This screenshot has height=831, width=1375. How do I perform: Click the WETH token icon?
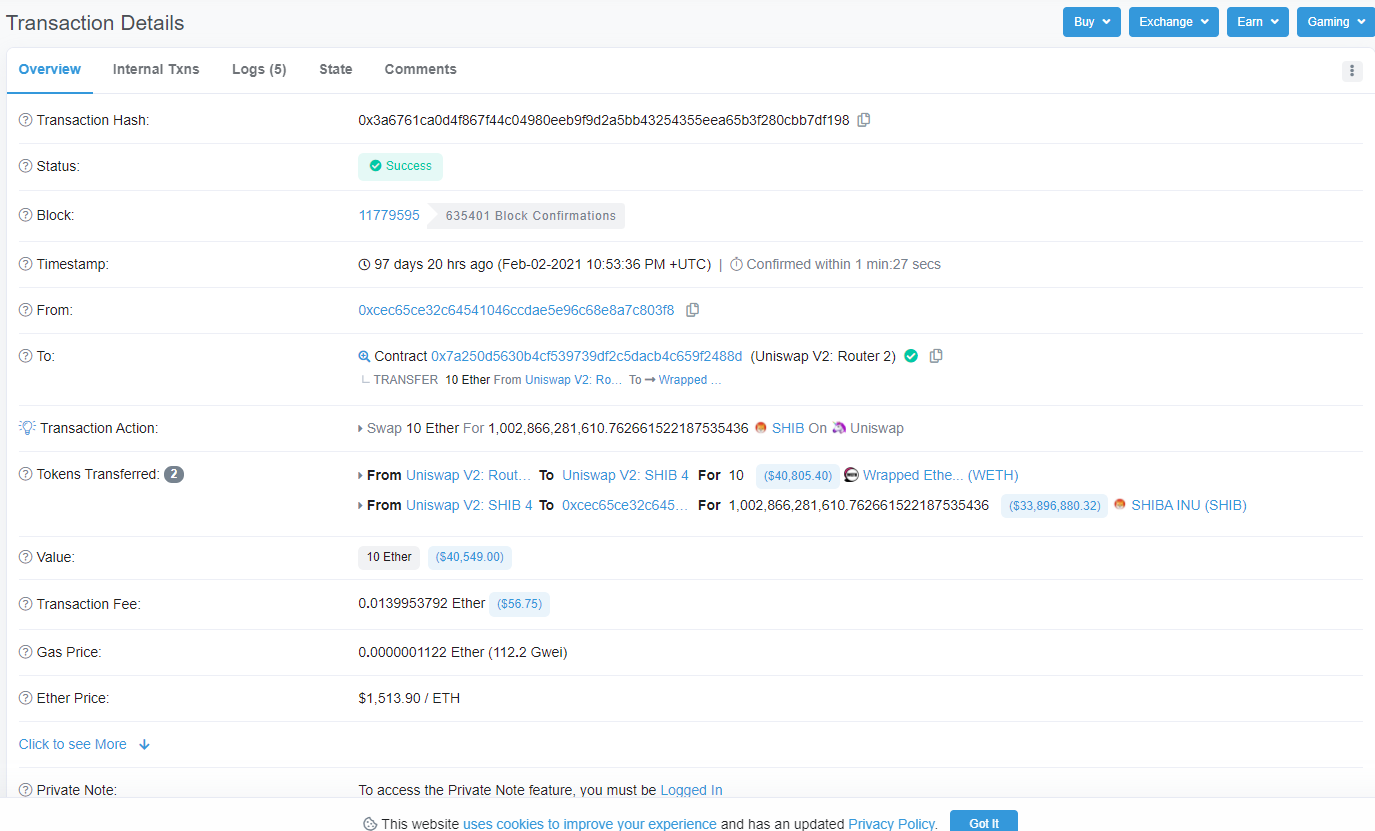852,475
